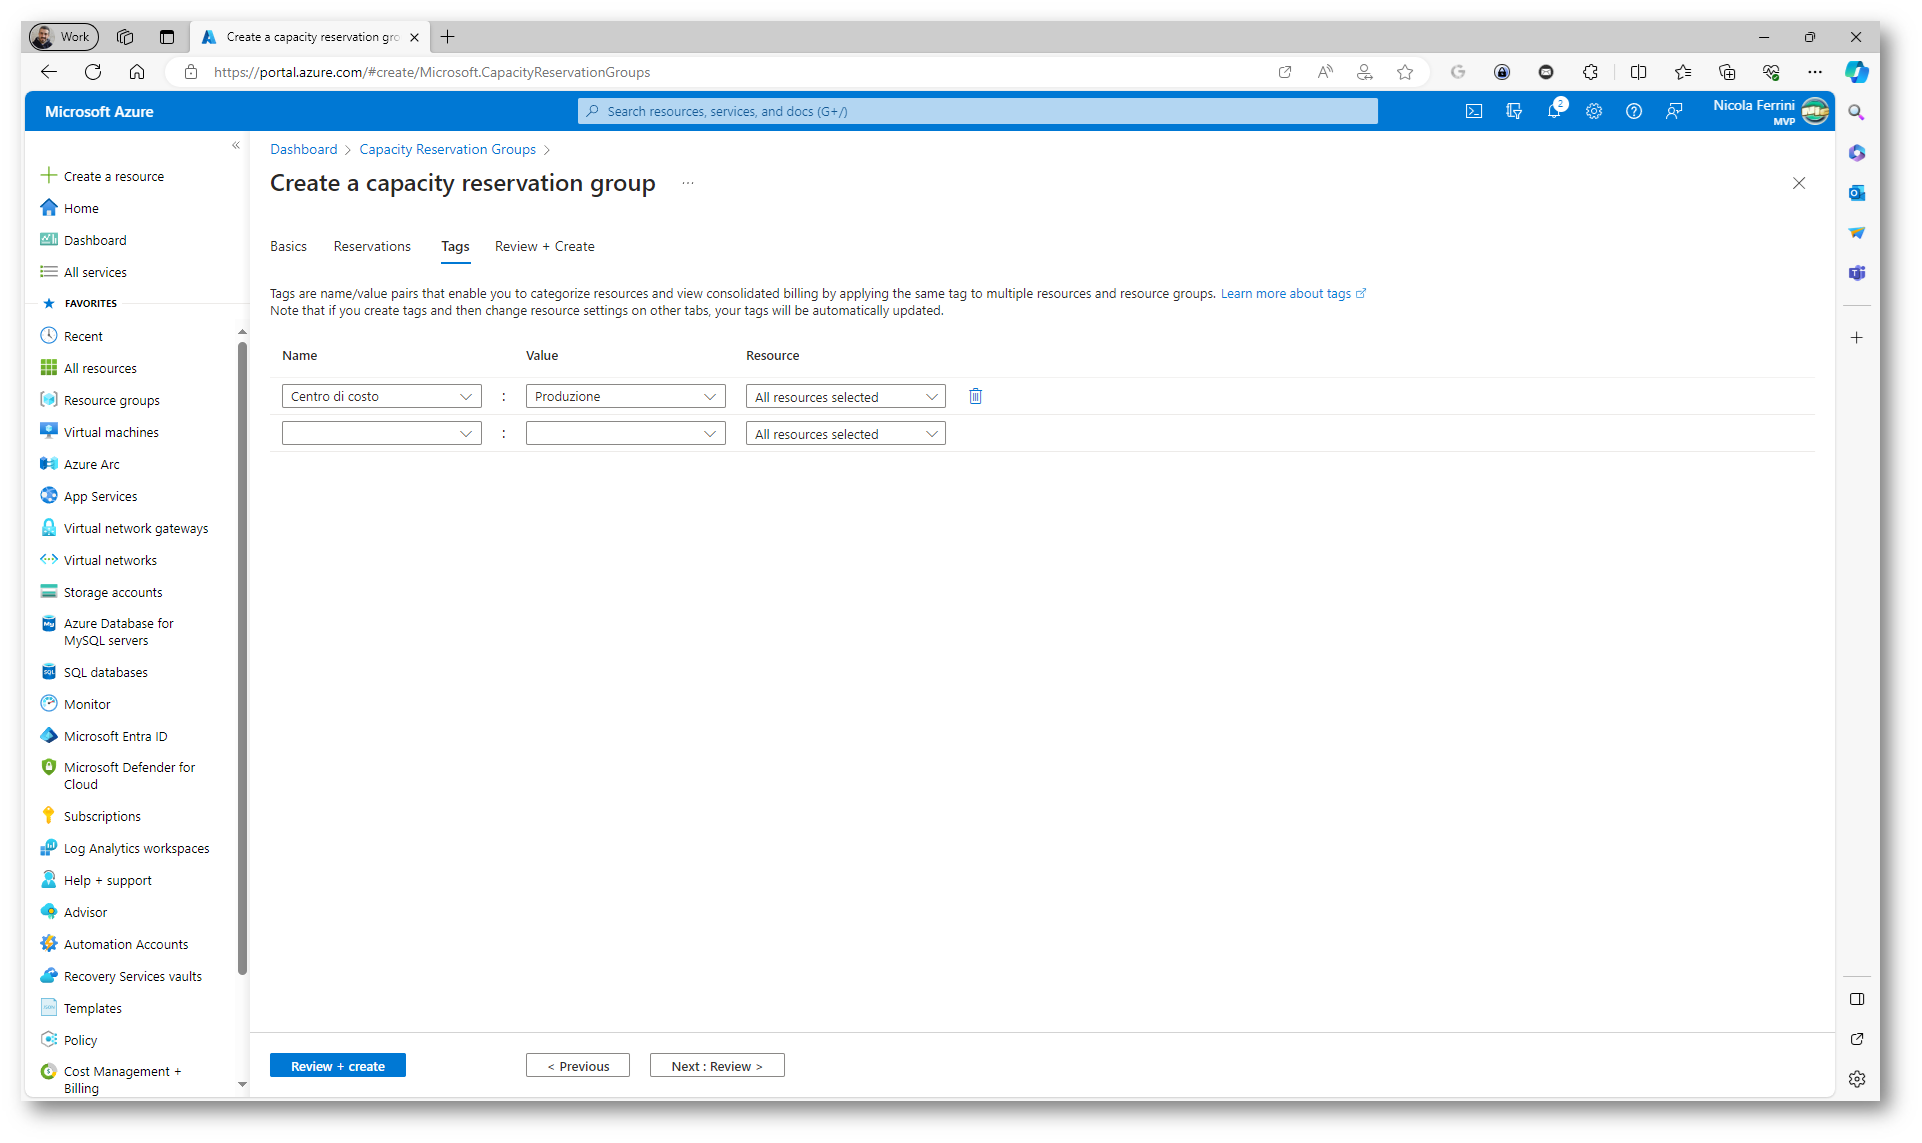Viewport: 1922px width, 1143px height.
Task: Close the Create a capacity reservation browser tab
Action: tap(414, 37)
